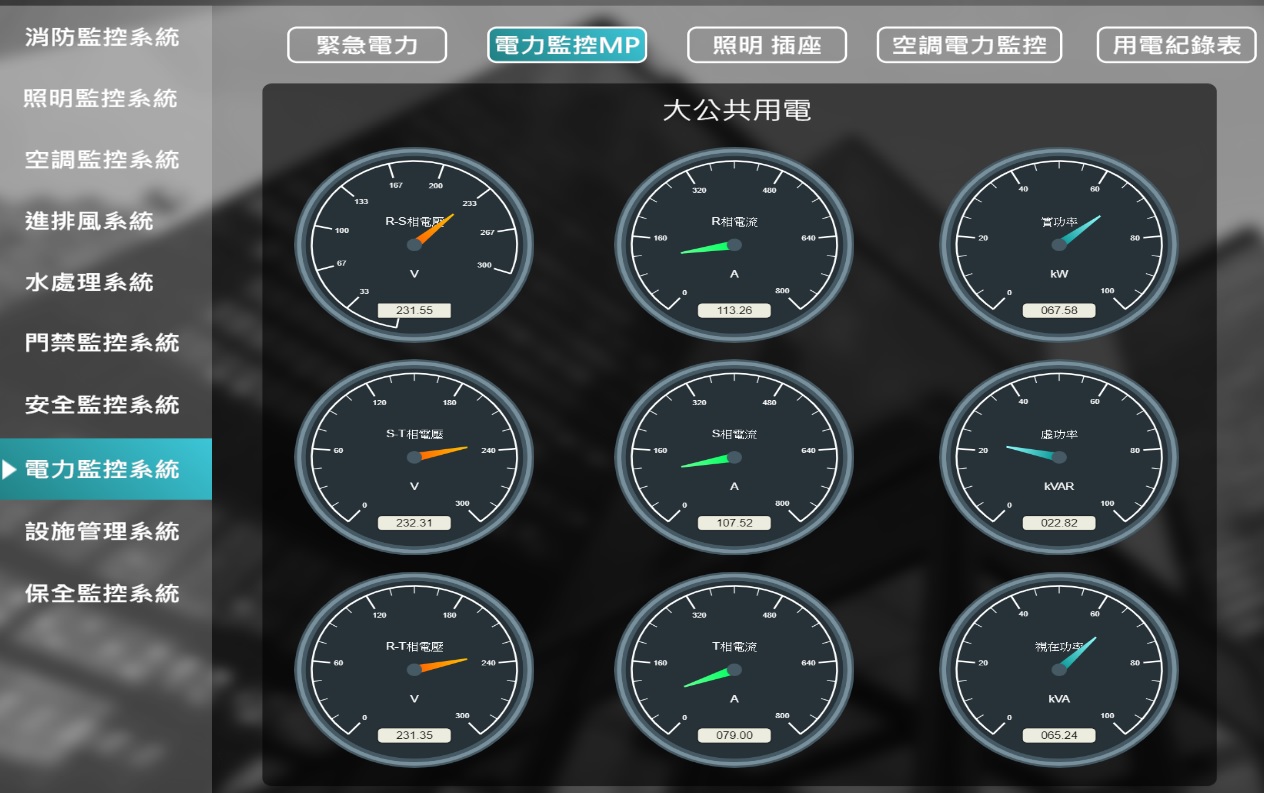Image resolution: width=1264 pixels, height=793 pixels.
Task: Open 空調電力監控 monitoring
Action: pos(969,44)
